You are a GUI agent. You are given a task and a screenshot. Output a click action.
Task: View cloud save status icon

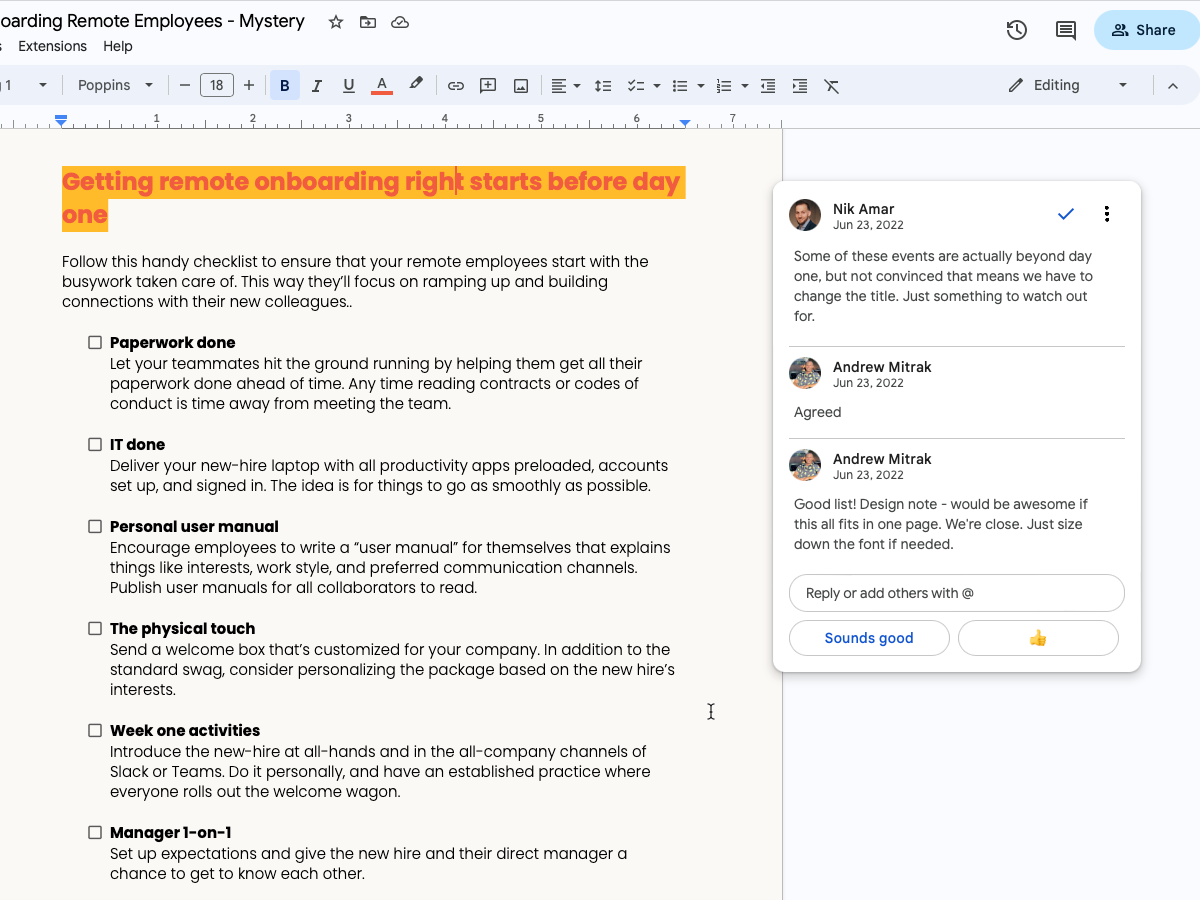[x=400, y=22]
